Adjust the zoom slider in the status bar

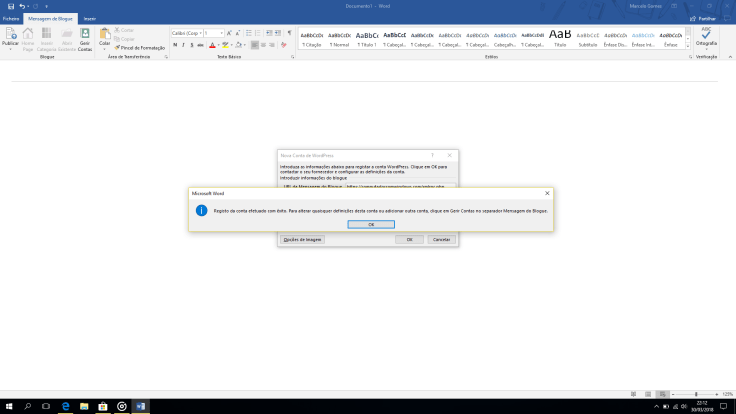point(696,395)
